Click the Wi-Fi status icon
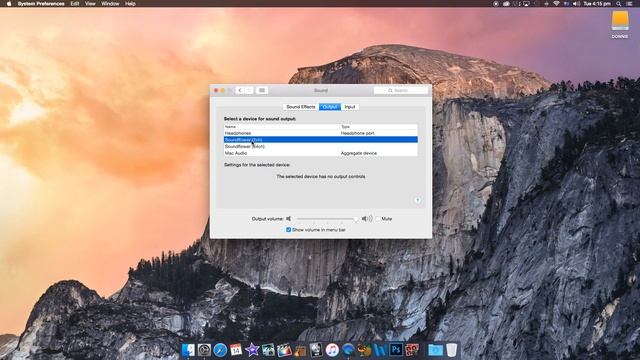 click(556, 4)
